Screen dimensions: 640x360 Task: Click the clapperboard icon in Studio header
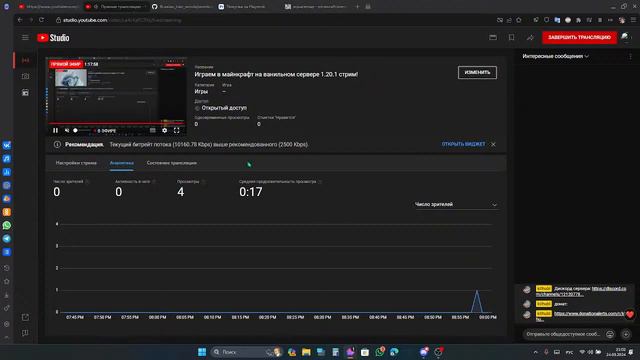point(493,38)
